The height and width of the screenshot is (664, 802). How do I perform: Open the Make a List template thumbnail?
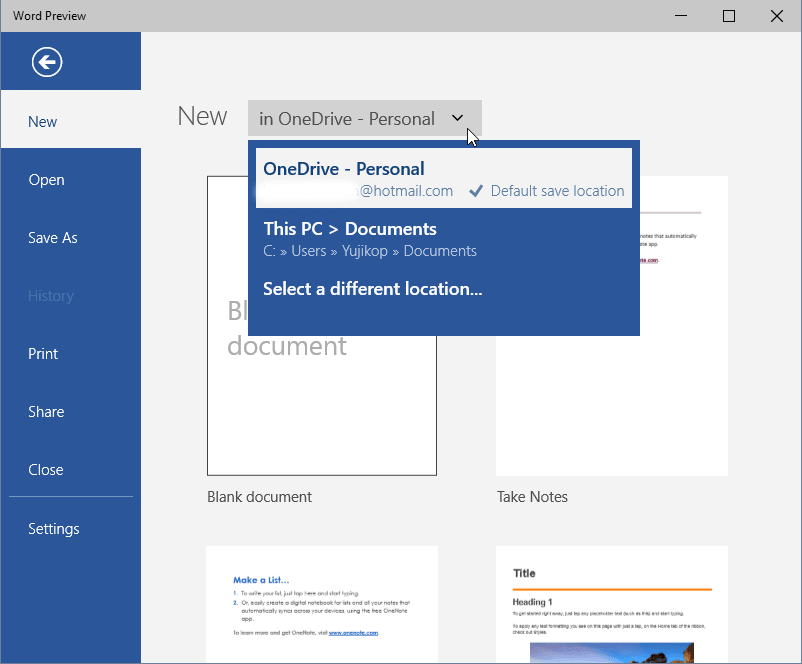coord(322,604)
